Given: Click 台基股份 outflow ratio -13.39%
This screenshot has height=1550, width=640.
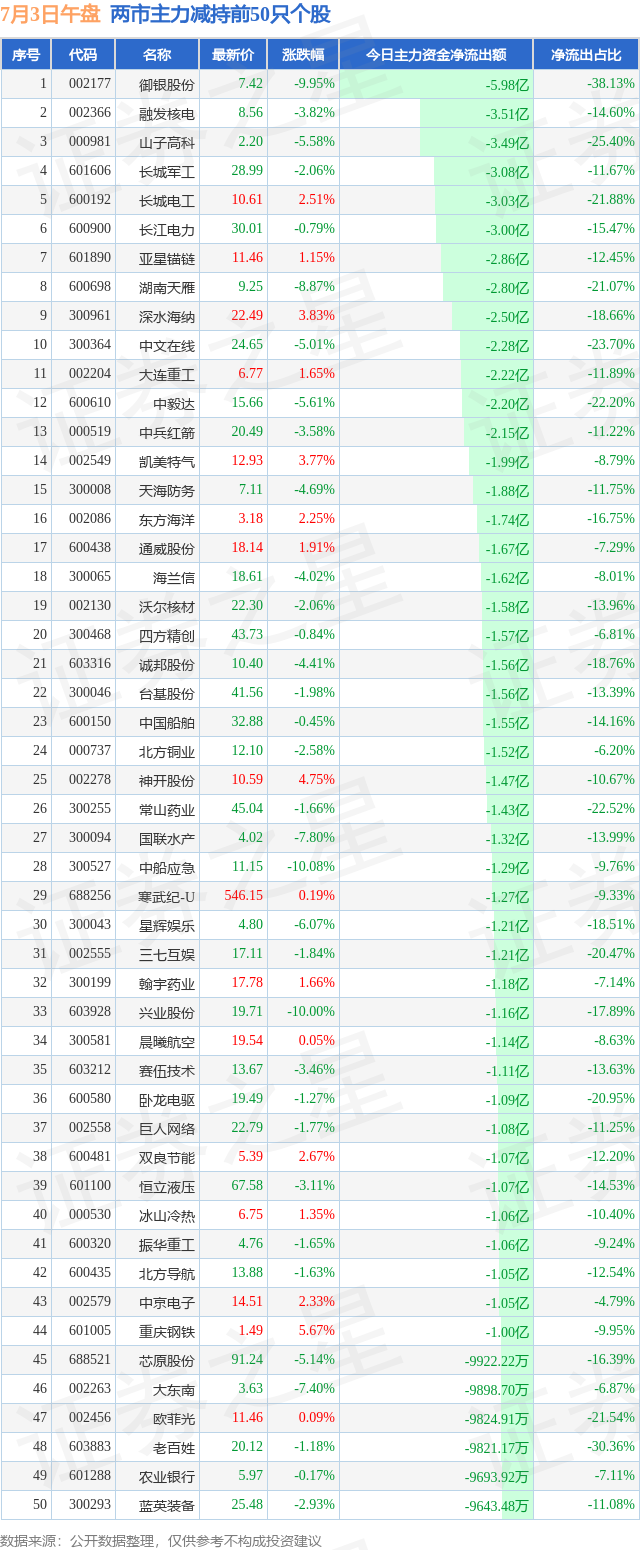Looking at the screenshot, I should [x=611, y=693].
